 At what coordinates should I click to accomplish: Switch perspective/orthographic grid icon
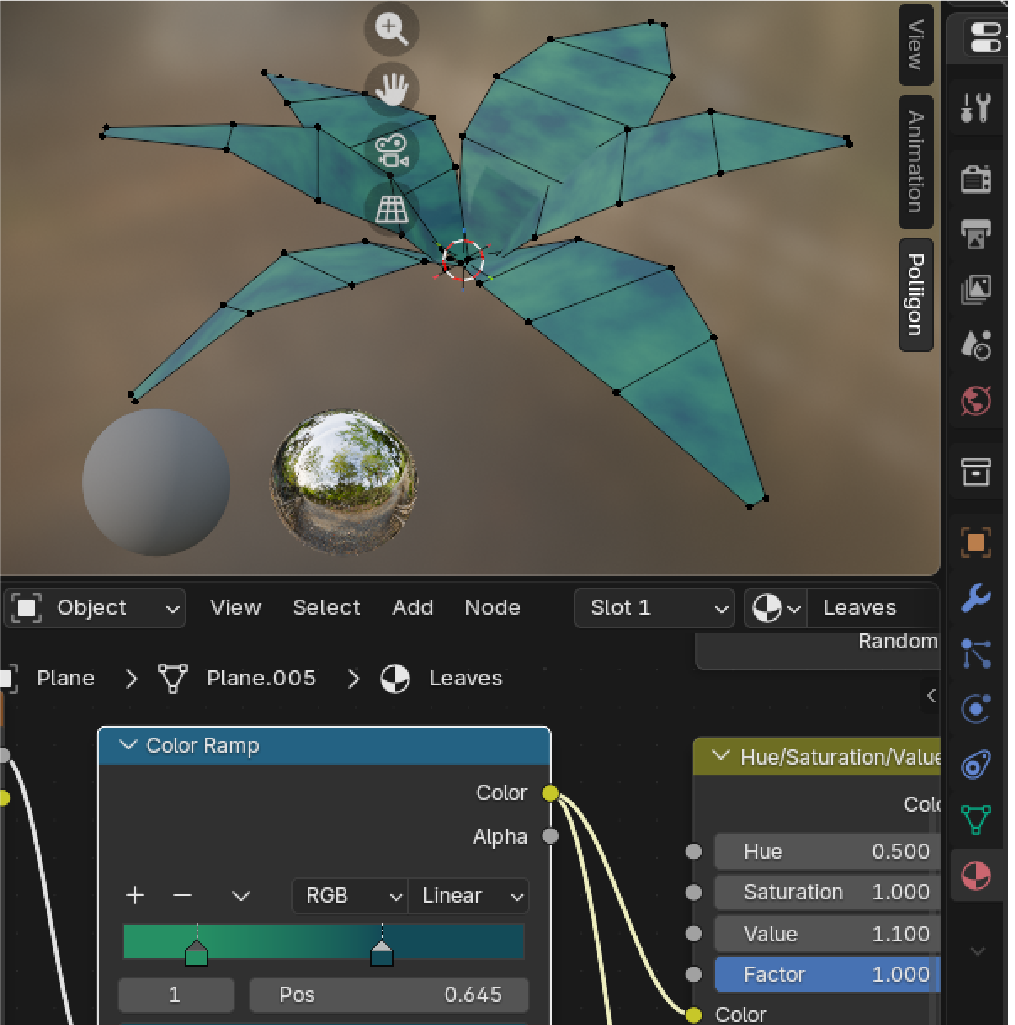(391, 210)
